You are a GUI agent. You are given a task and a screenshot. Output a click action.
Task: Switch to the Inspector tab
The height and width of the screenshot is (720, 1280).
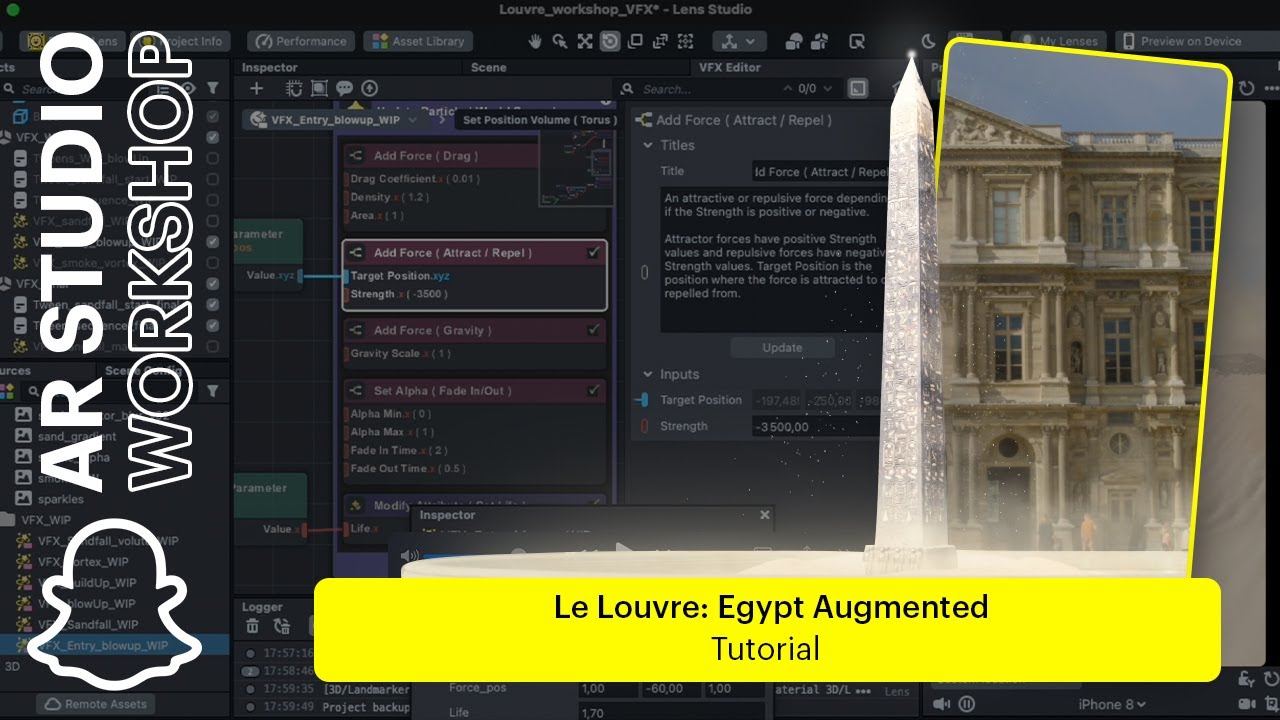(x=269, y=68)
